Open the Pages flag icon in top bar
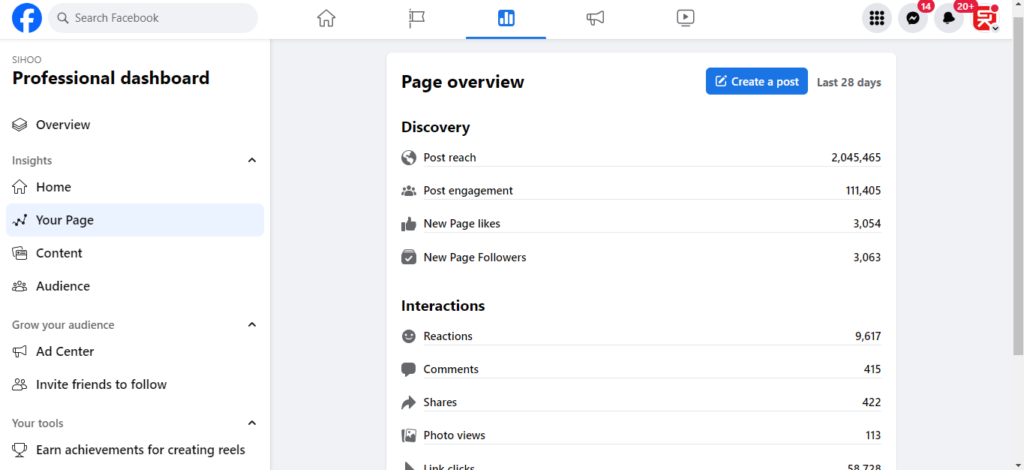Viewport: 1024px width, 470px height. click(416, 18)
